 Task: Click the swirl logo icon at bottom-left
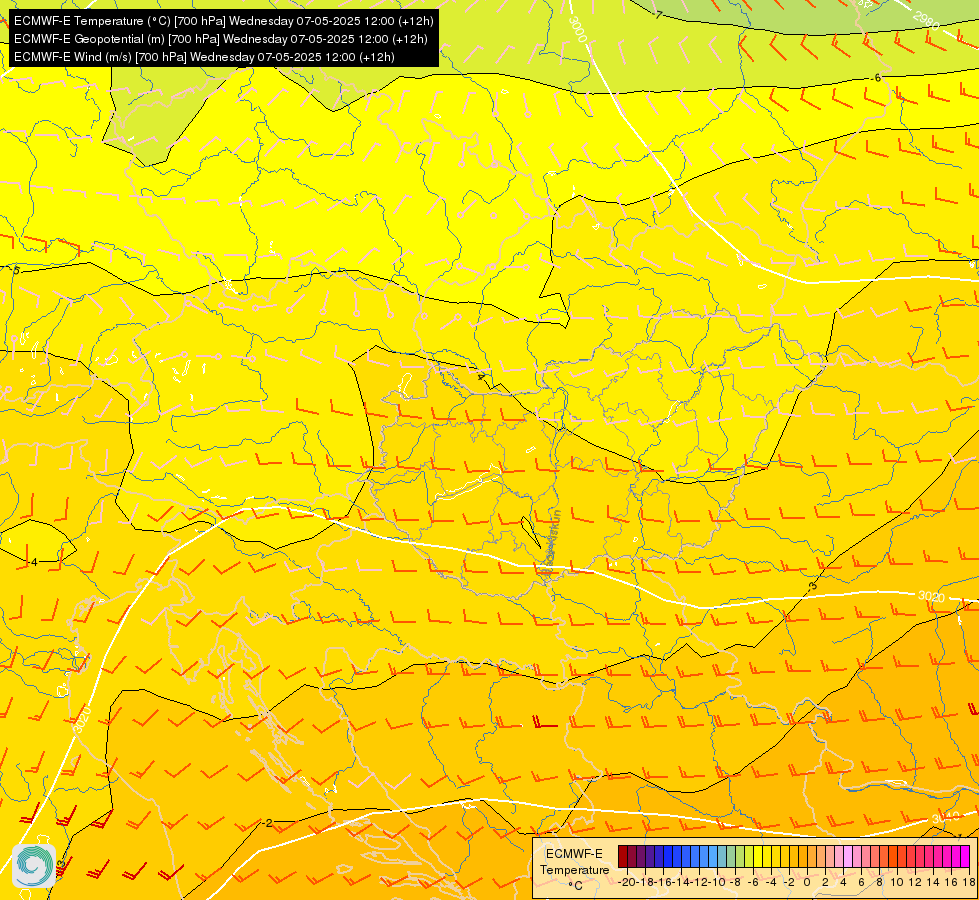pyautogui.click(x=34, y=866)
